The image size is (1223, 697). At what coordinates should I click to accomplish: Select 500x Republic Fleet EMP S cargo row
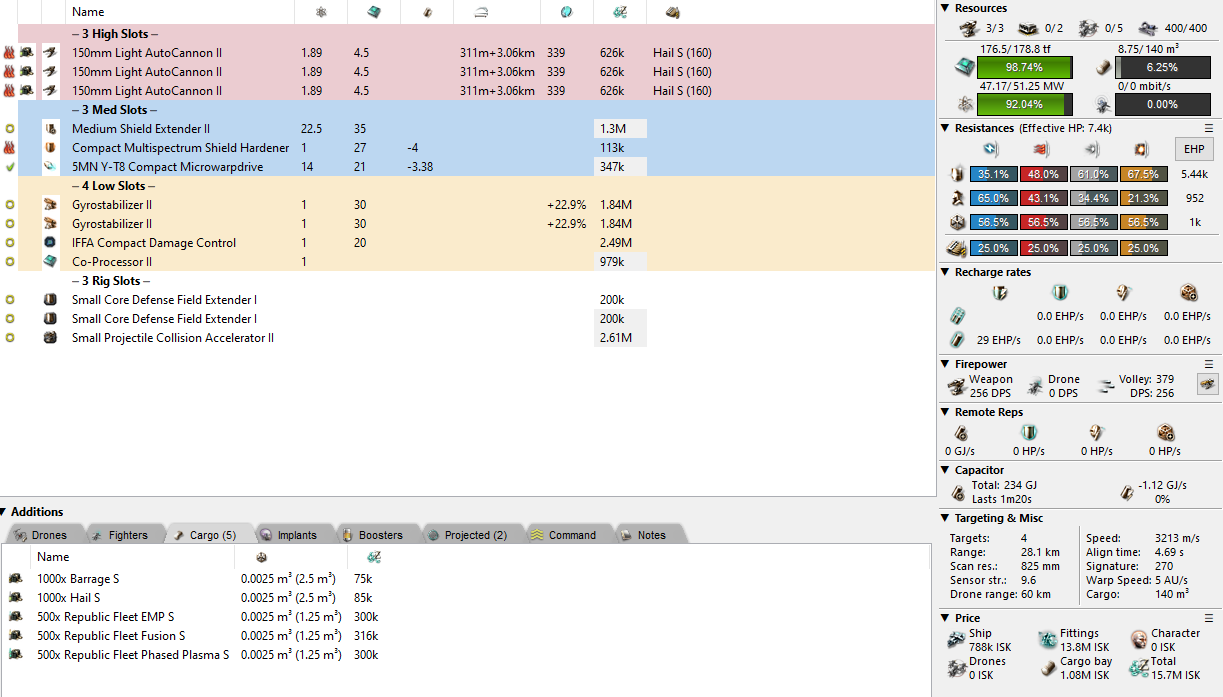click(105, 617)
